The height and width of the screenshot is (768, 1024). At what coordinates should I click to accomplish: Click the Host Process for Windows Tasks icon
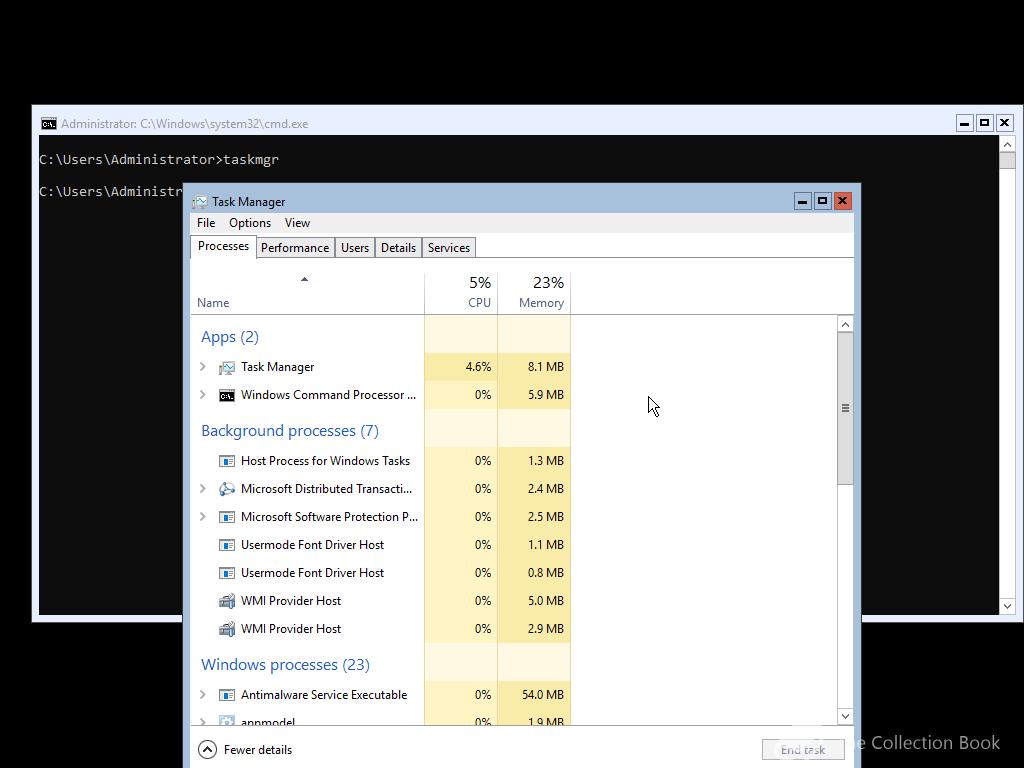tap(227, 461)
